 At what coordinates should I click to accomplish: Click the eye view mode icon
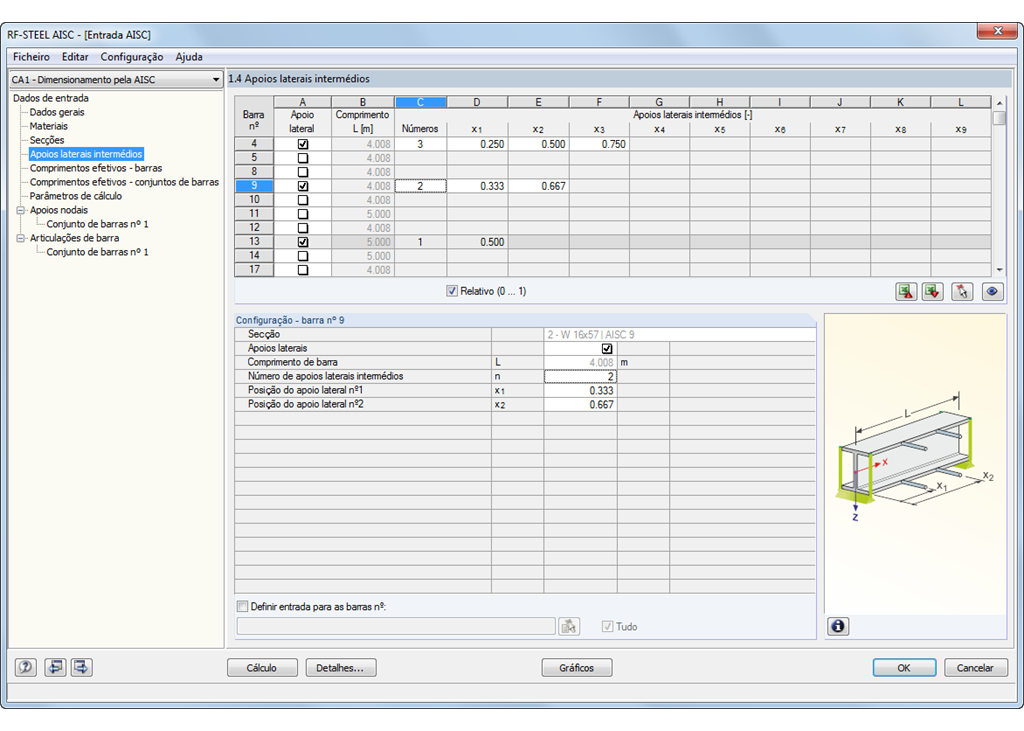pos(992,291)
